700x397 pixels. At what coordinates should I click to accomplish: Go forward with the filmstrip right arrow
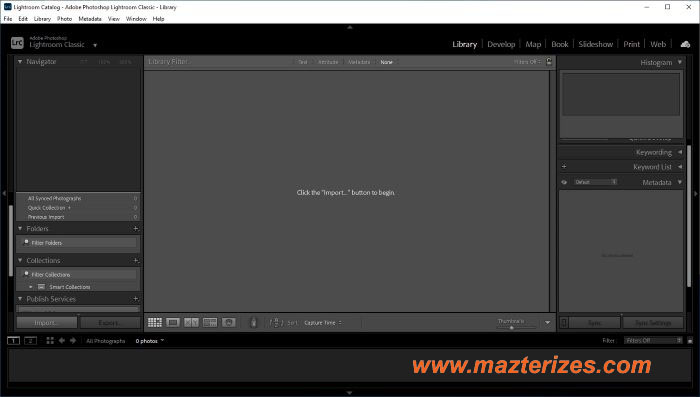73,340
